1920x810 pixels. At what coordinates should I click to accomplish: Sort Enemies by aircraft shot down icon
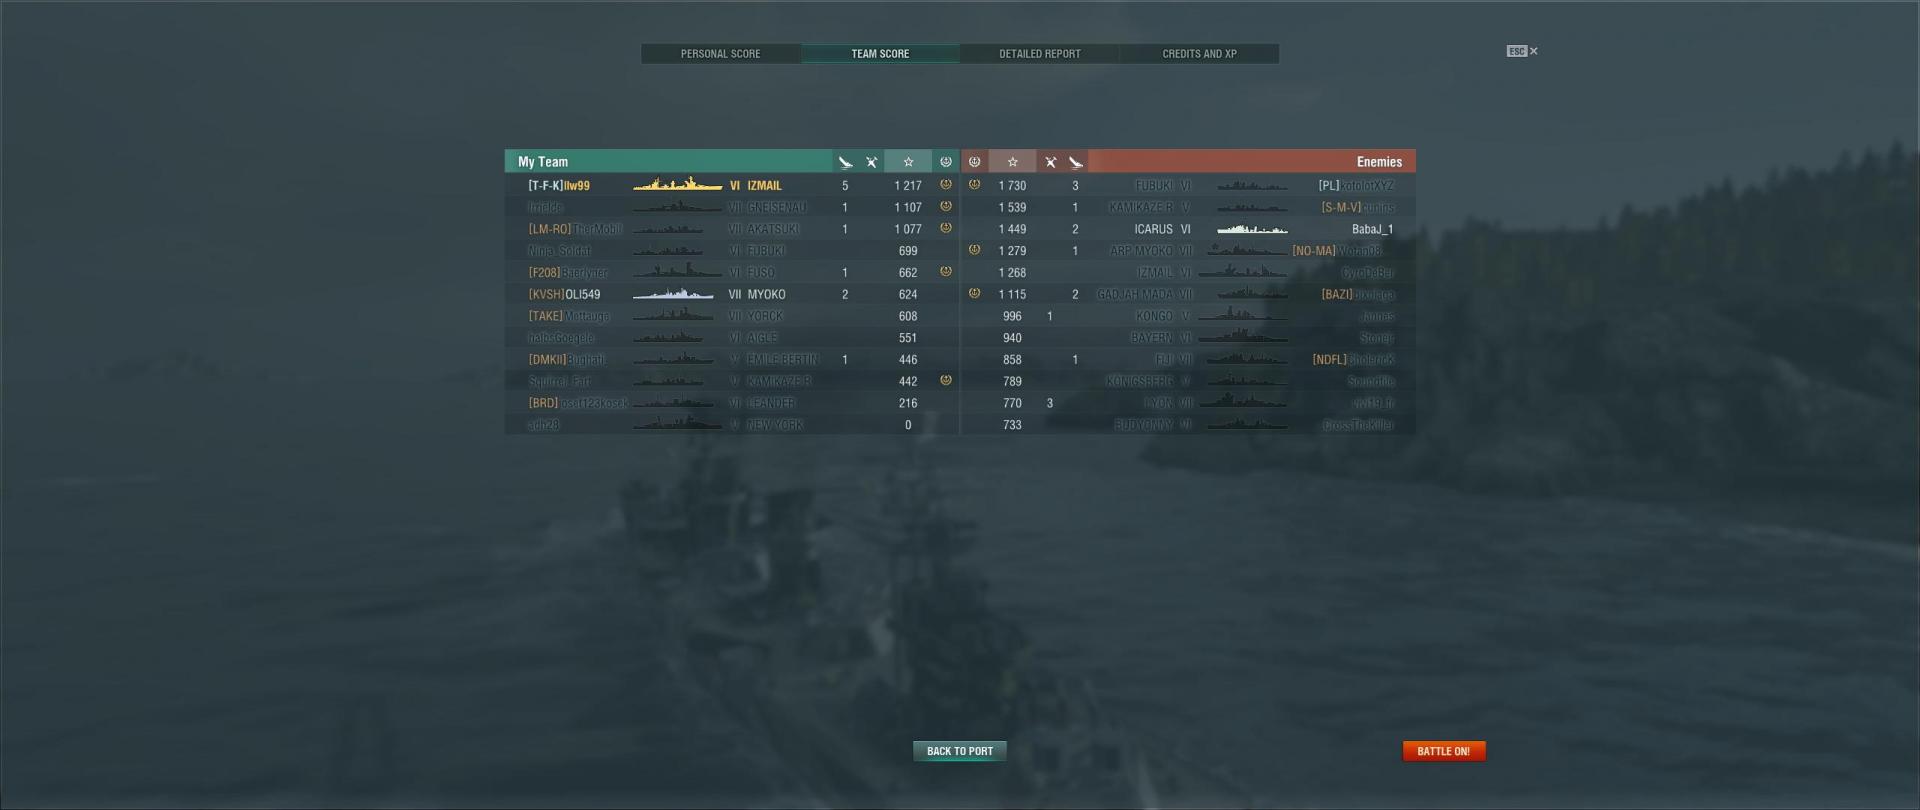click(x=1050, y=162)
